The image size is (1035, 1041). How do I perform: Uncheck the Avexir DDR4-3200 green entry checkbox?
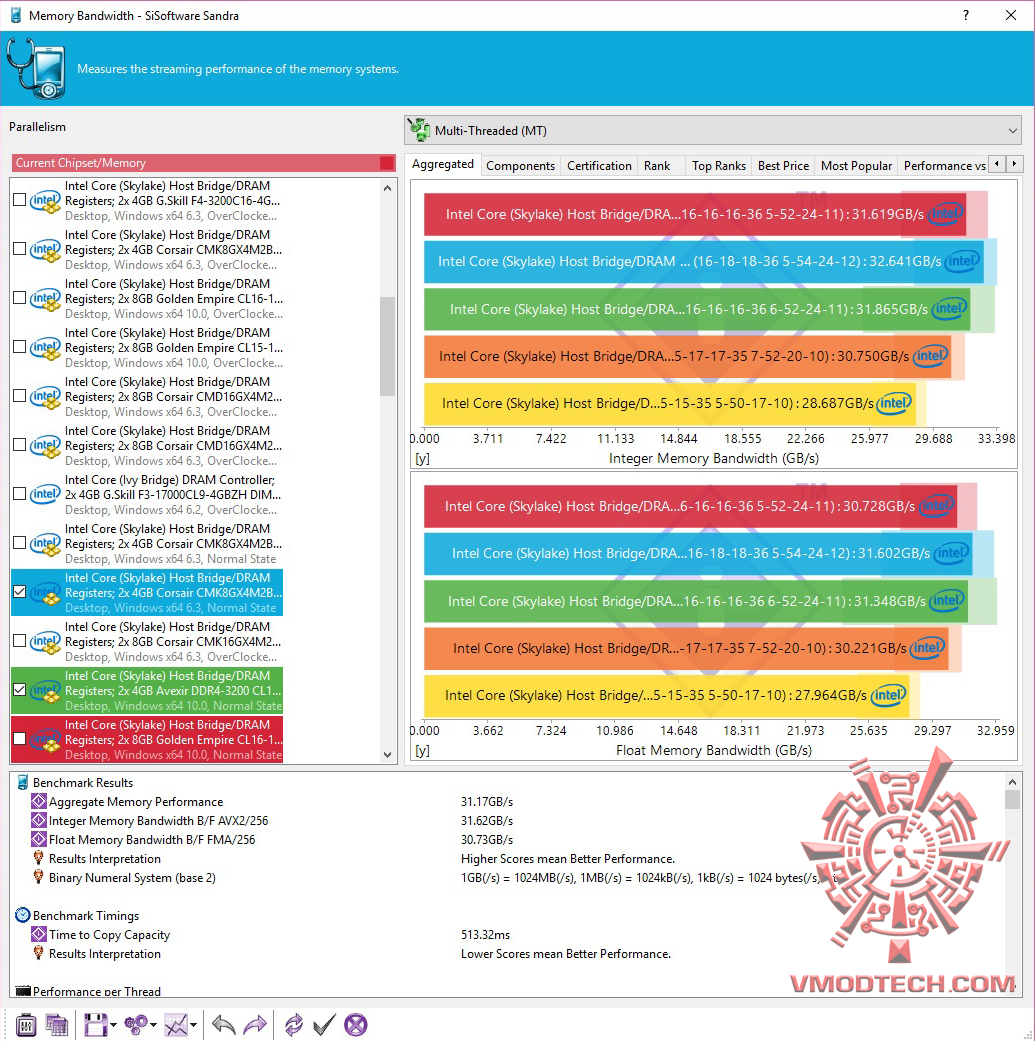click(x=20, y=690)
